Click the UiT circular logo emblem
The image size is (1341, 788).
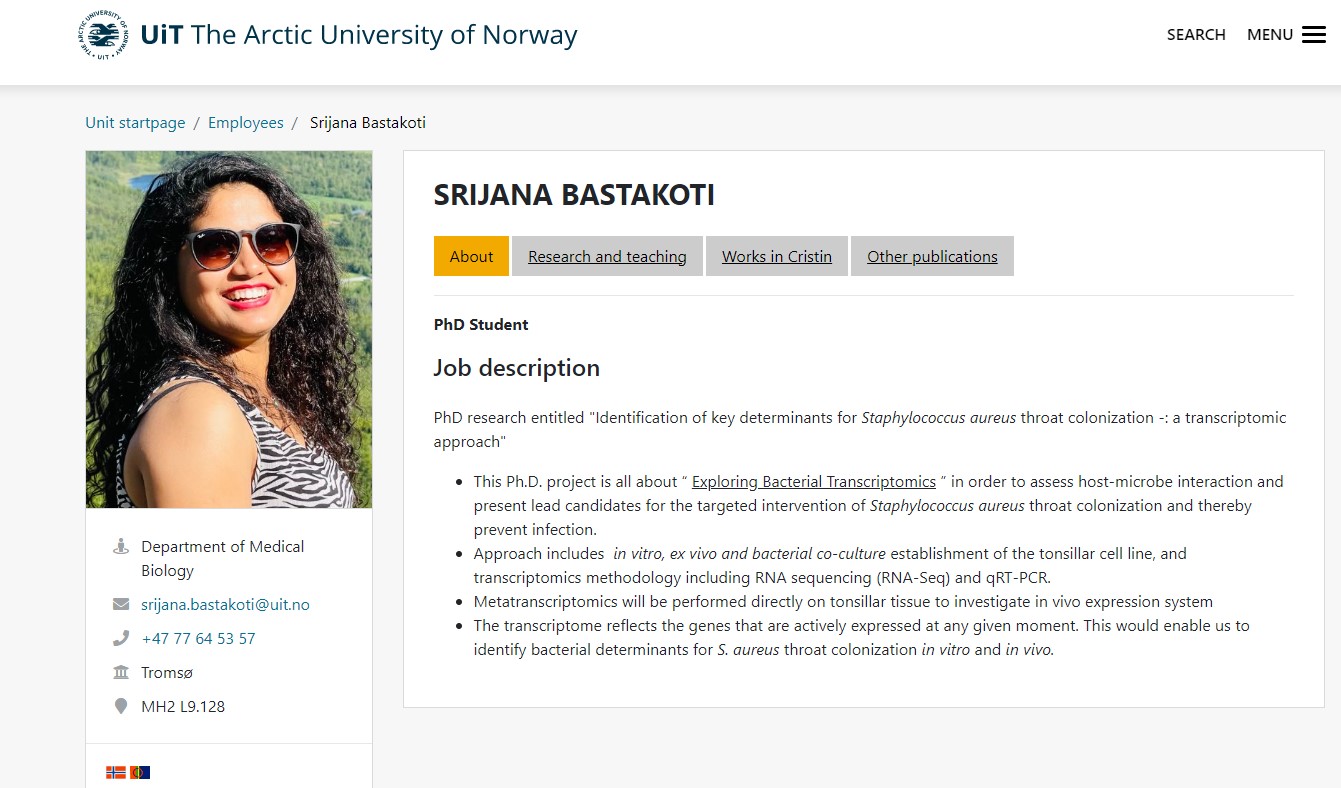pyautogui.click(x=105, y=35)
